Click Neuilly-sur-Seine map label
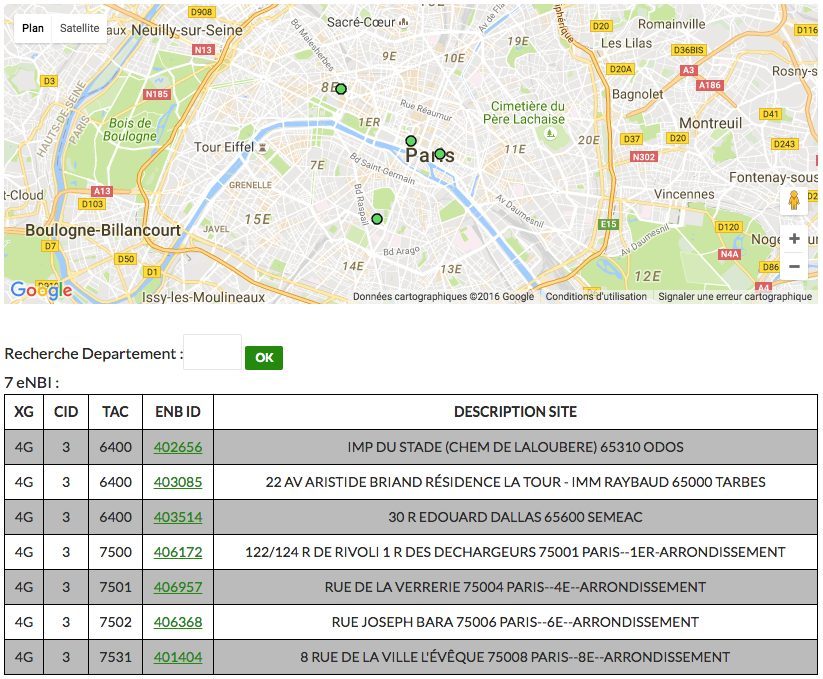This screenshot has width=823, height=679. 187,30
